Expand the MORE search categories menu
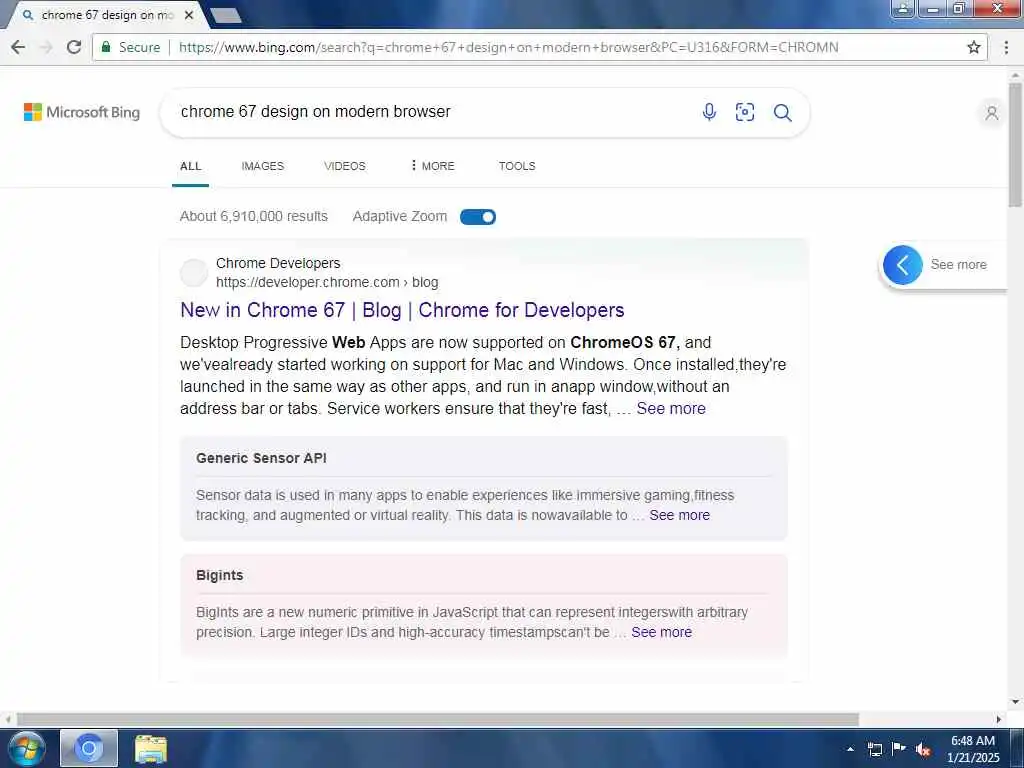The height and width of the screenshot is (768, 1024). [x=432, y=166]
